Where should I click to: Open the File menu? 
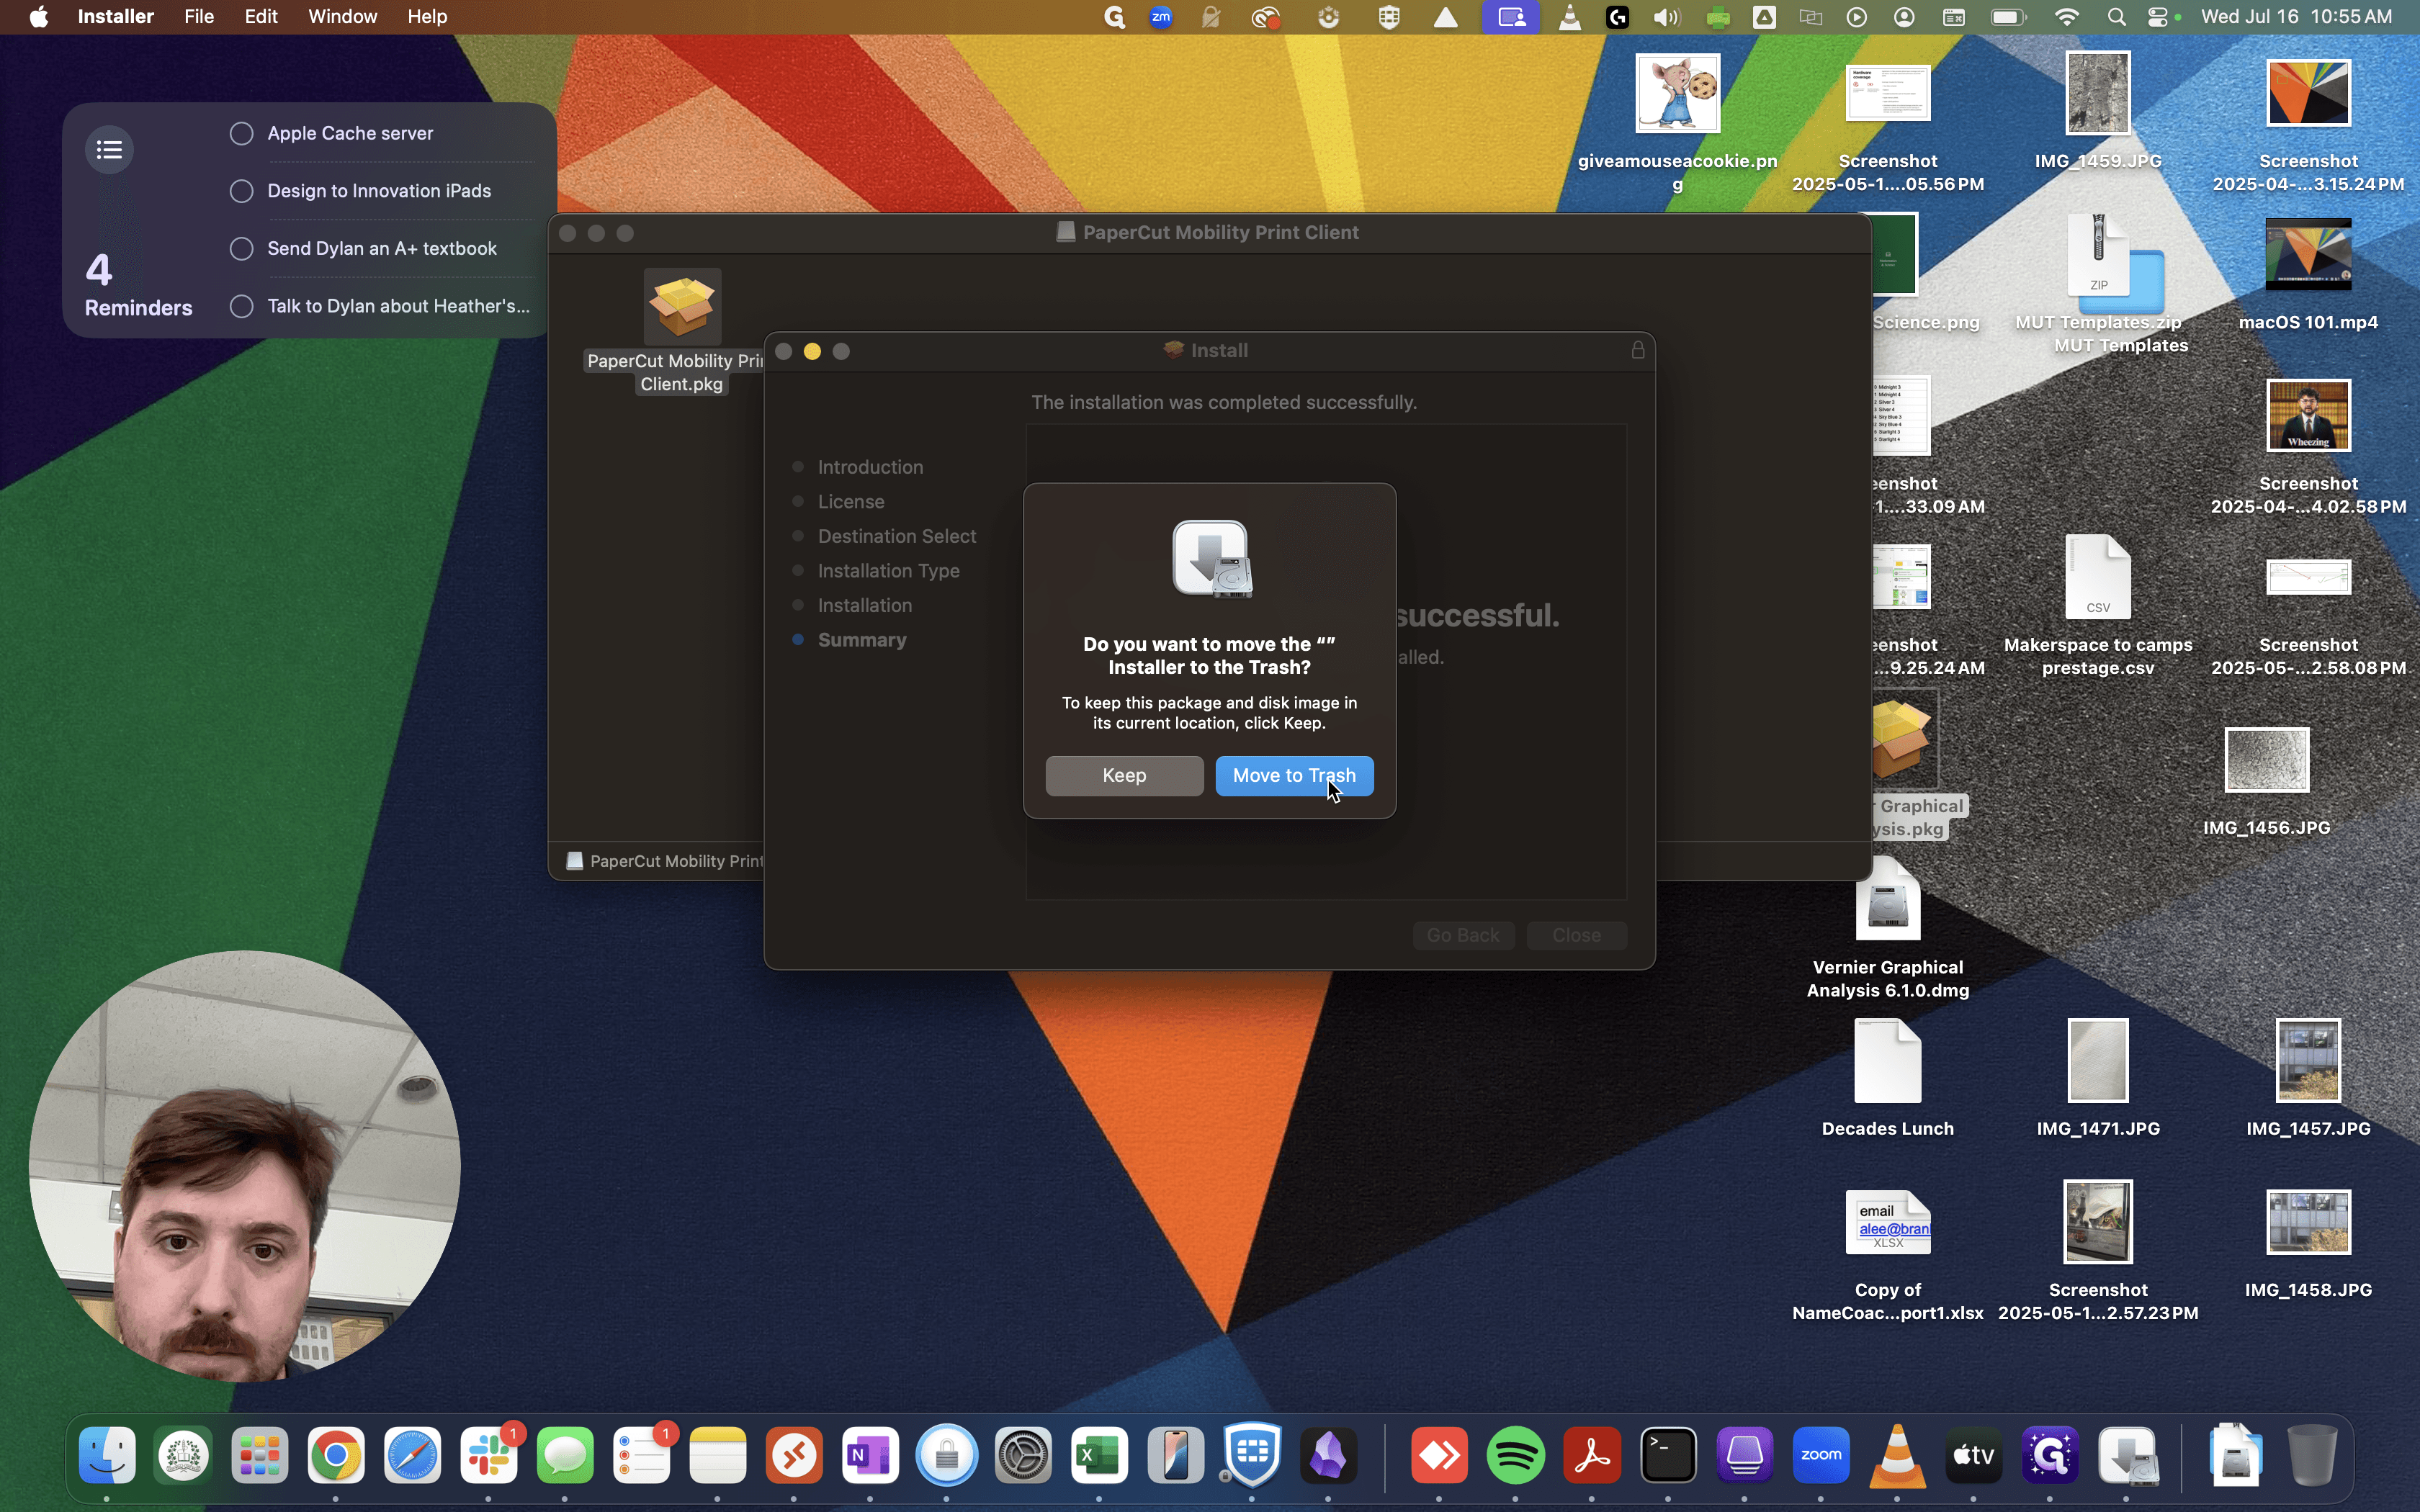pyautogui.click(x=199, y=17)
